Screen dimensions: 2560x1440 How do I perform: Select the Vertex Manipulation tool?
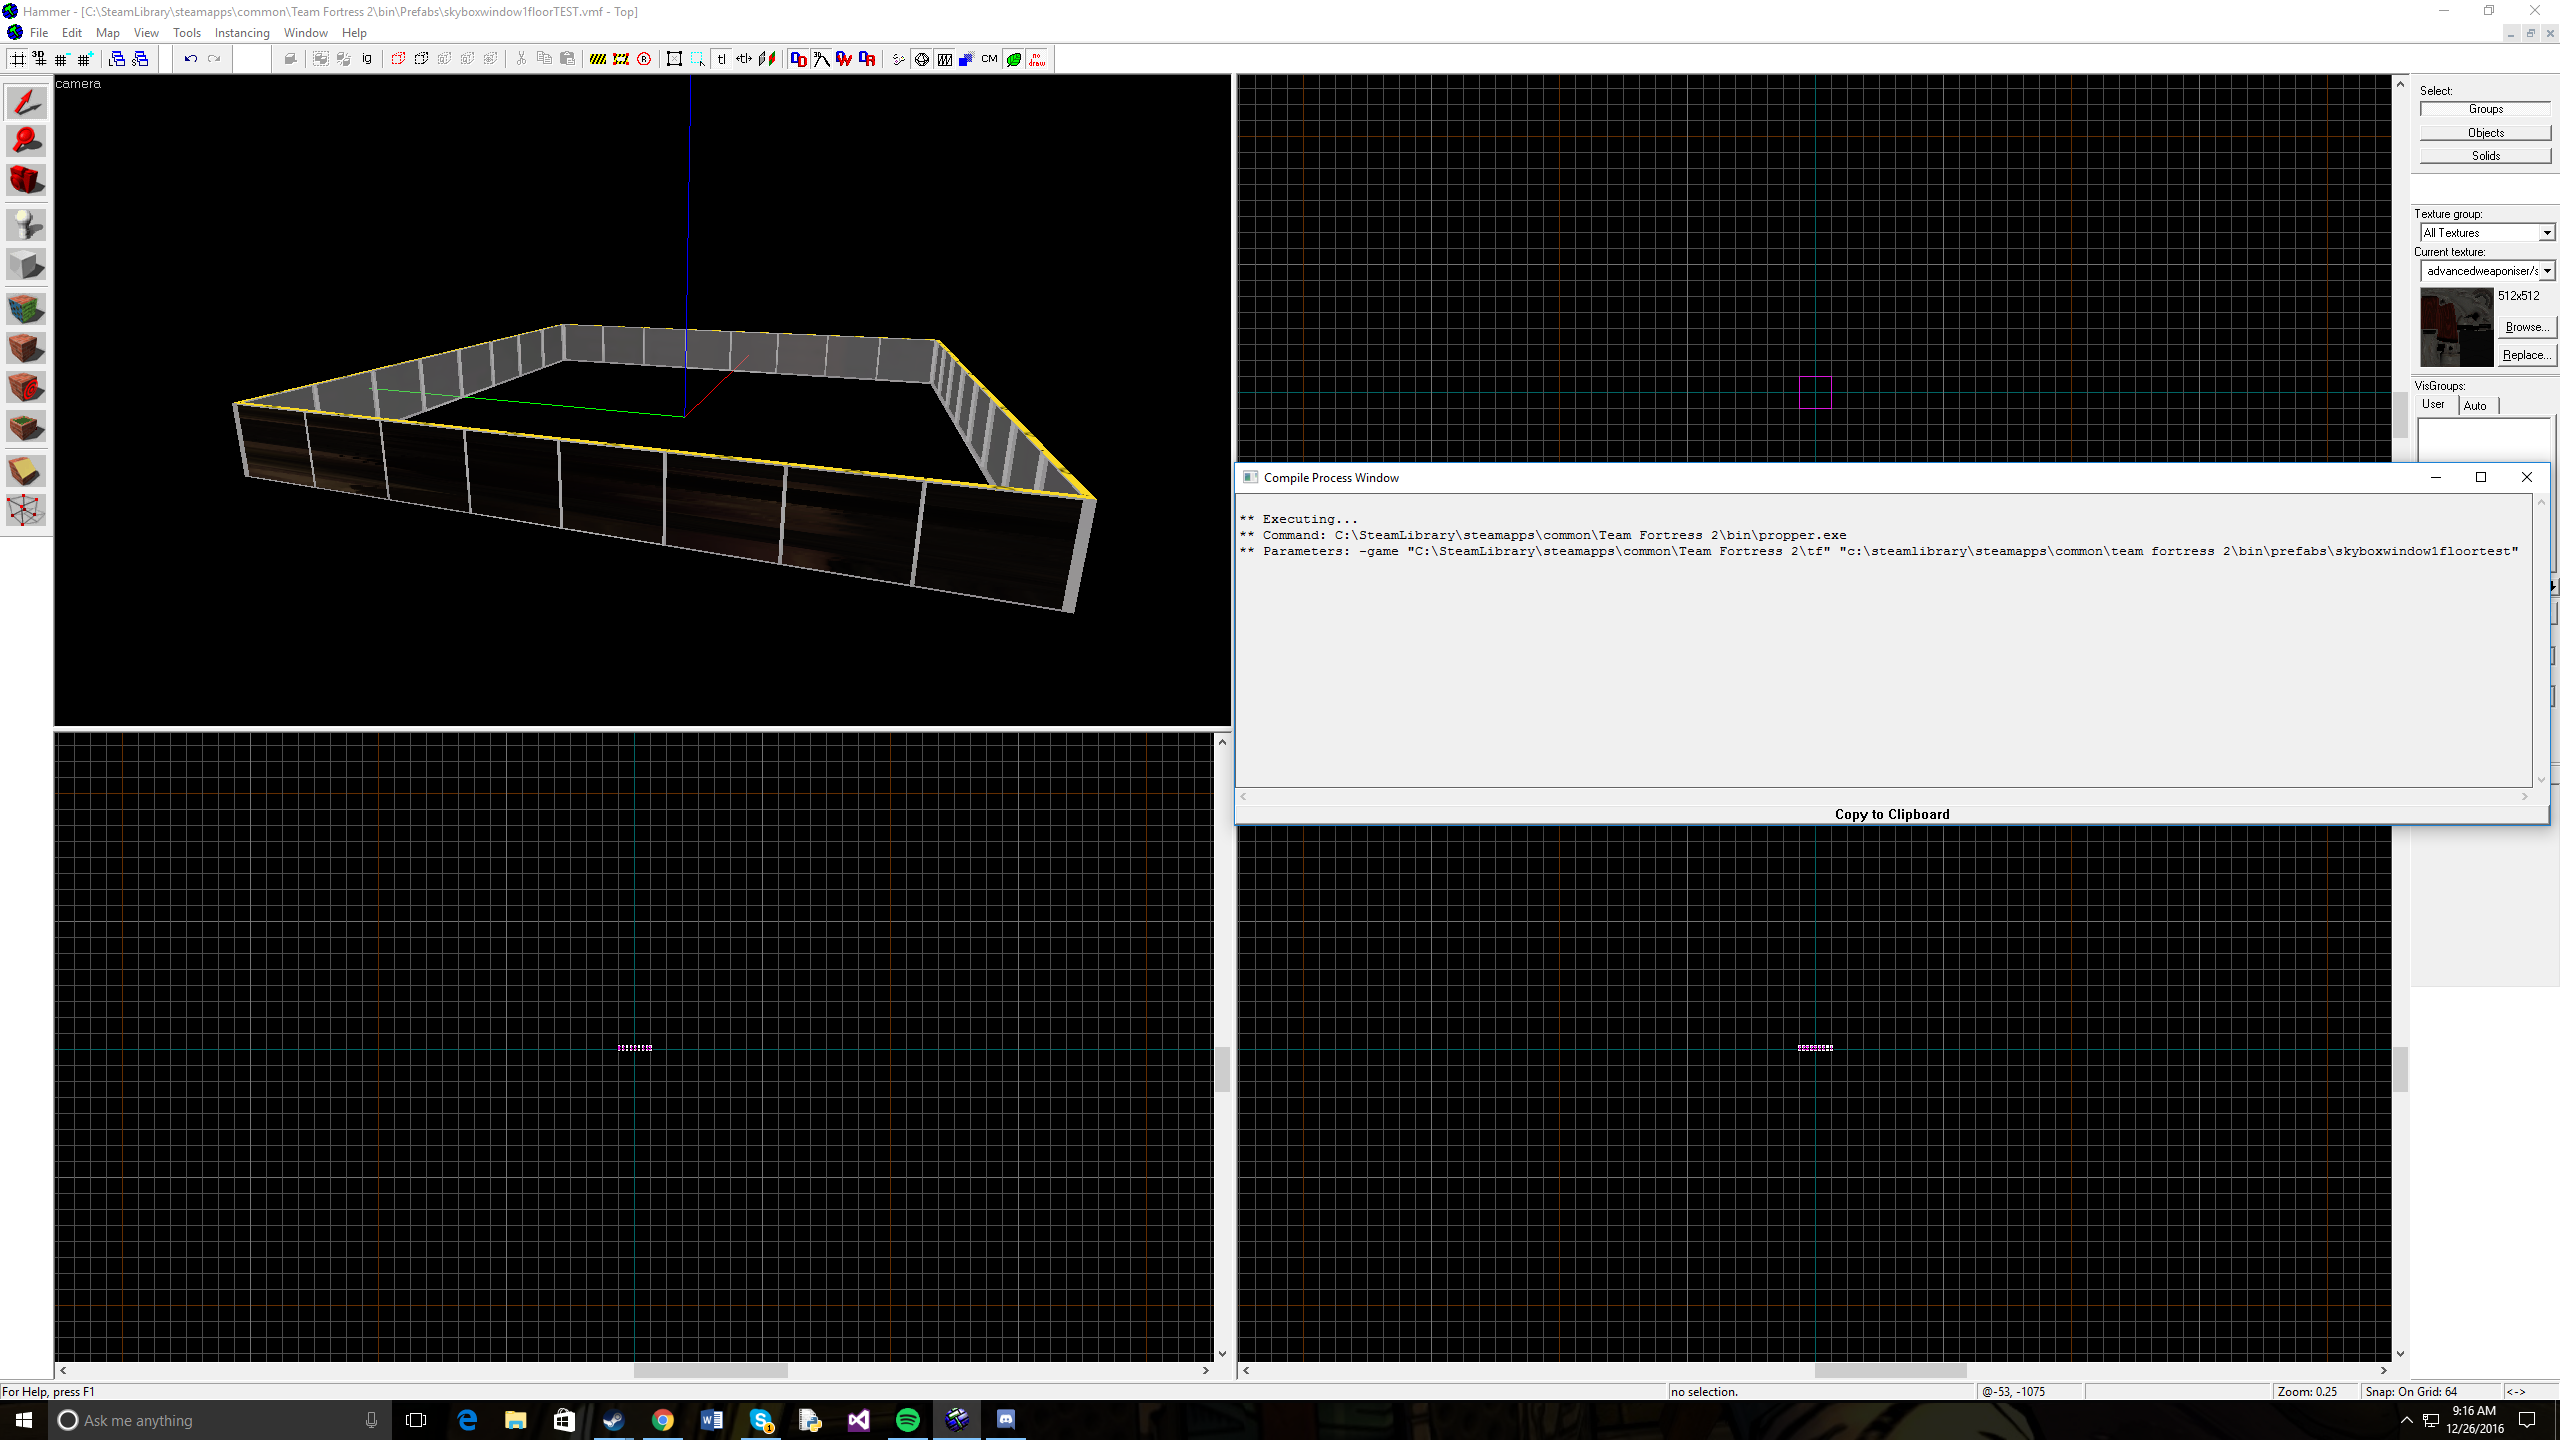pos(26,510)
